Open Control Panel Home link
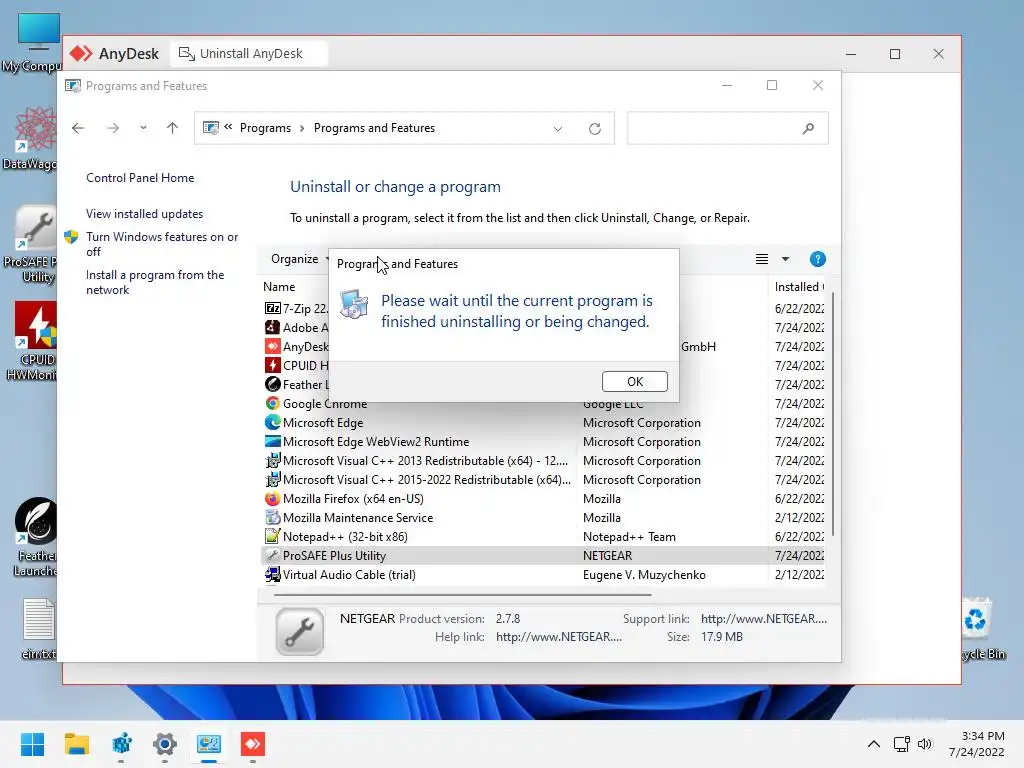 coord(140,178)
